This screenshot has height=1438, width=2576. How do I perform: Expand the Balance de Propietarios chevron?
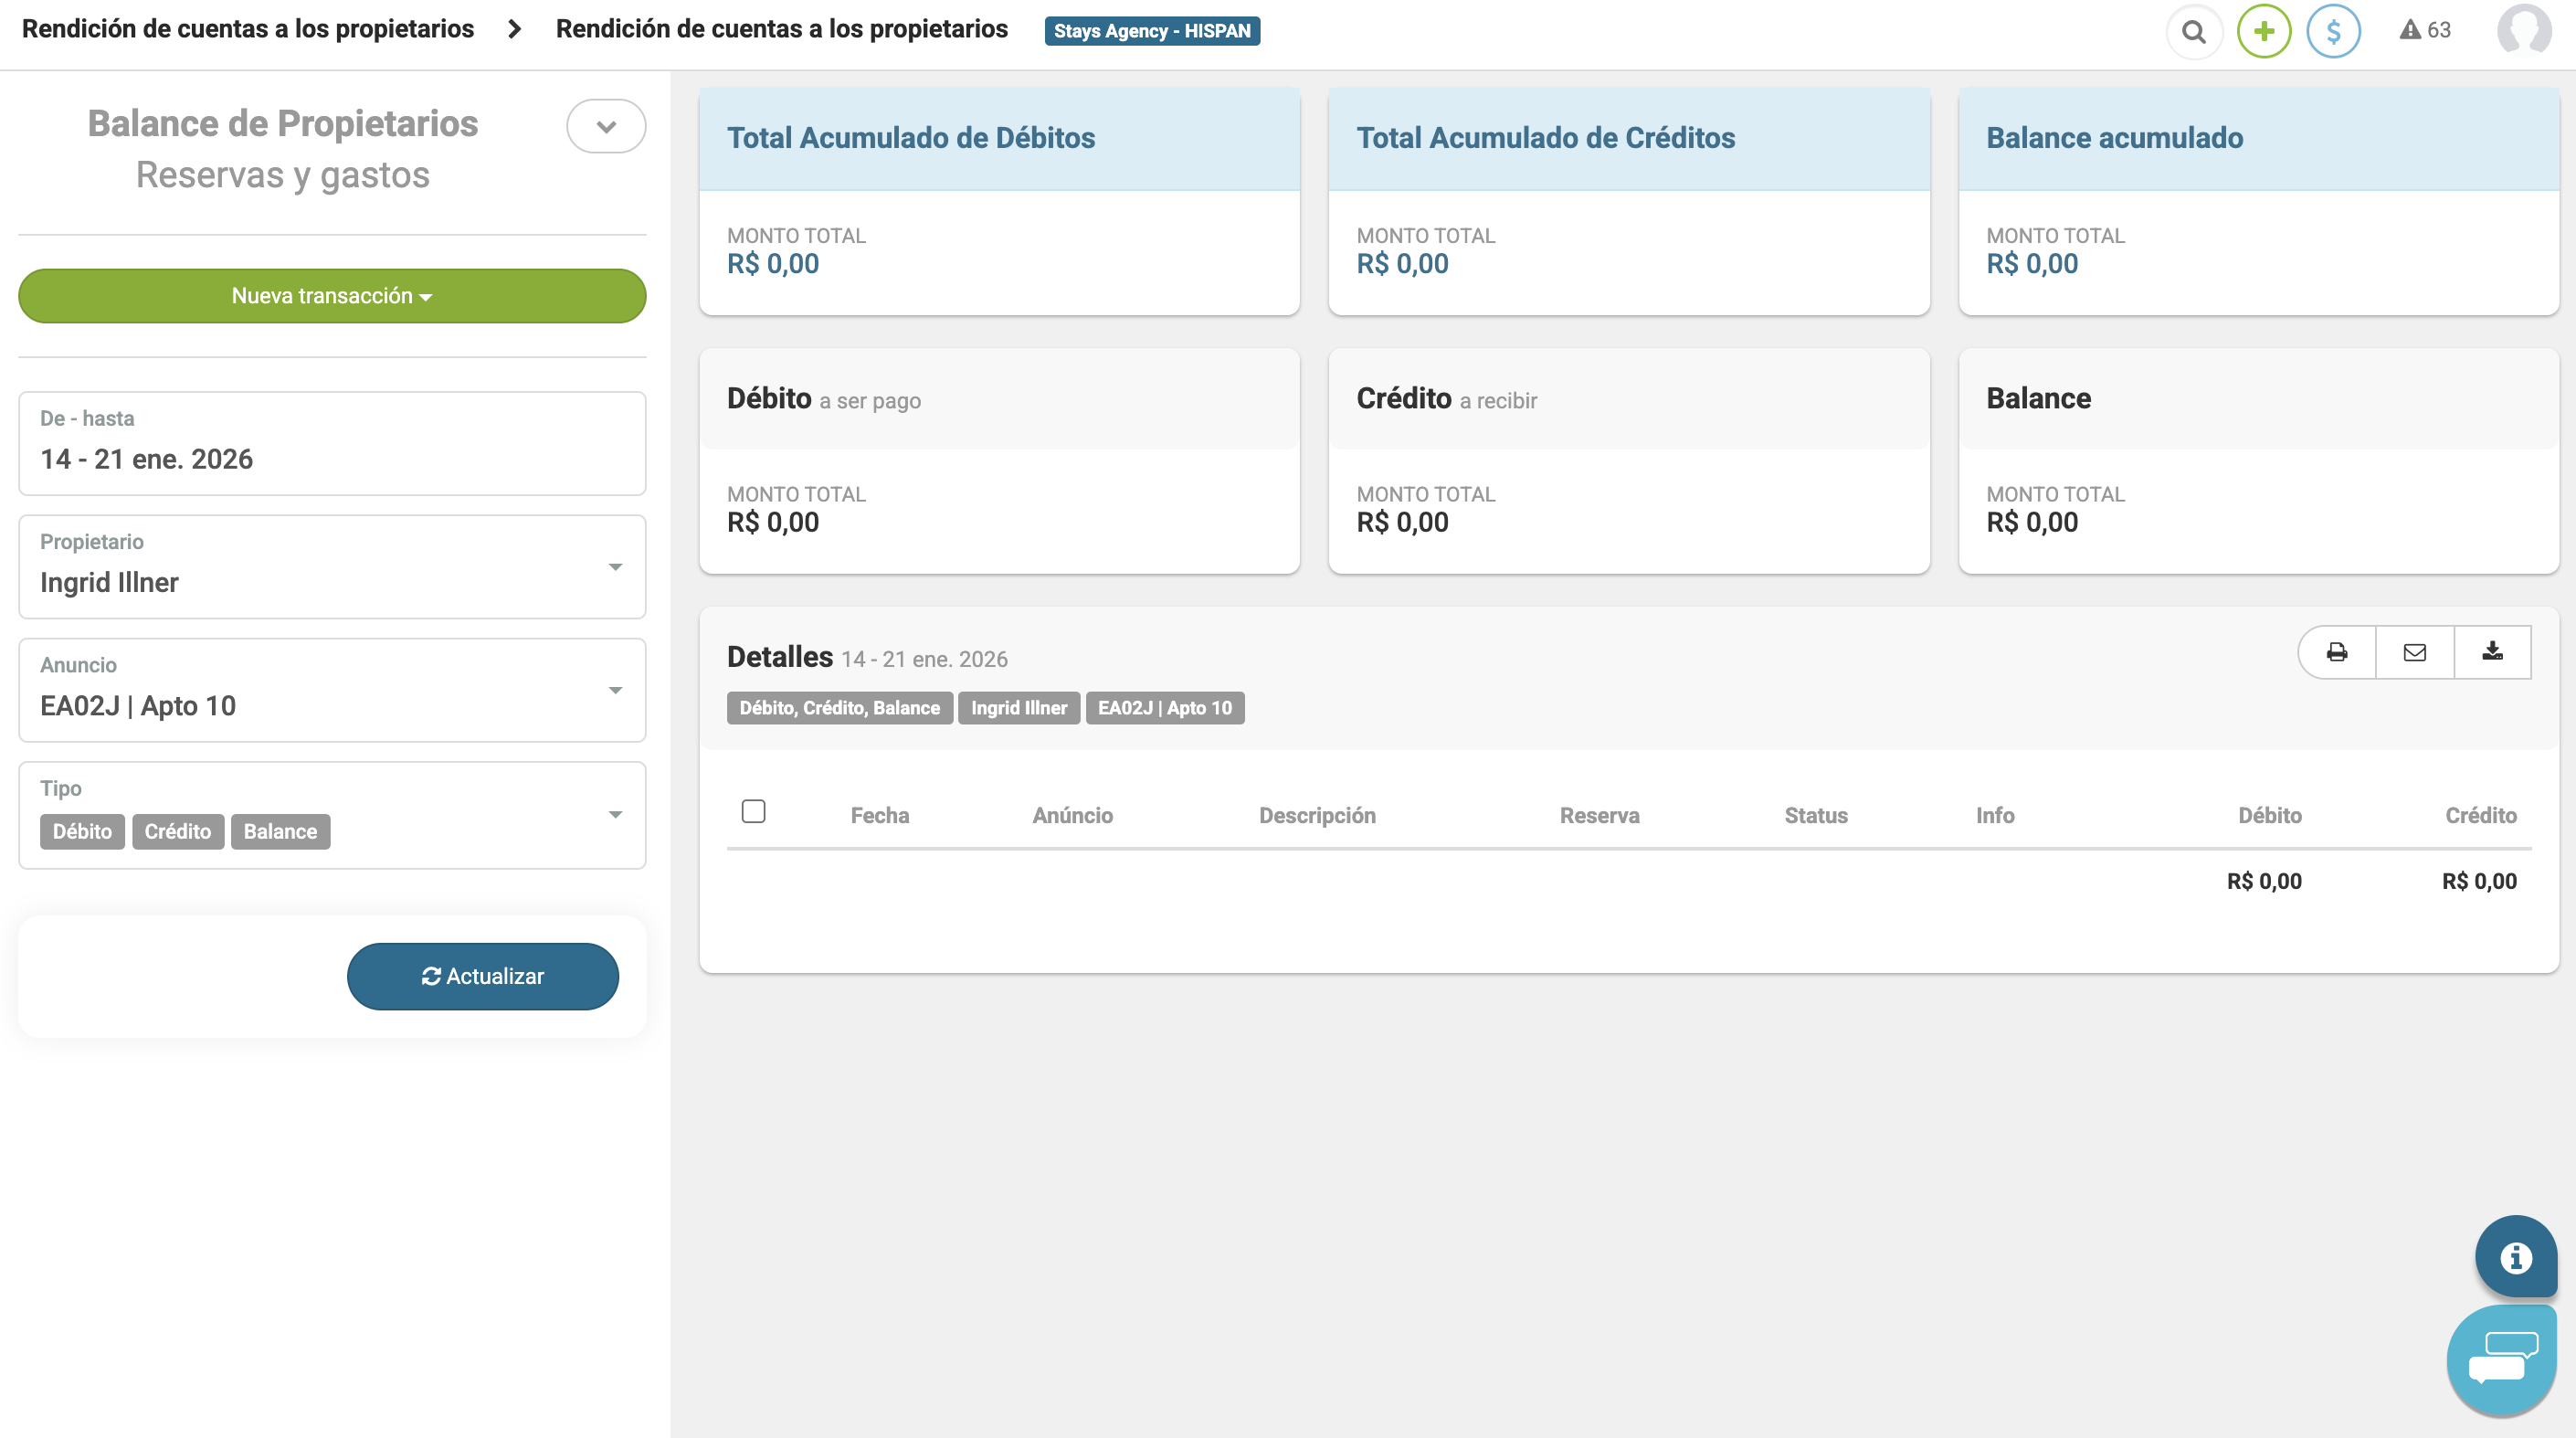tap(606, 126)
